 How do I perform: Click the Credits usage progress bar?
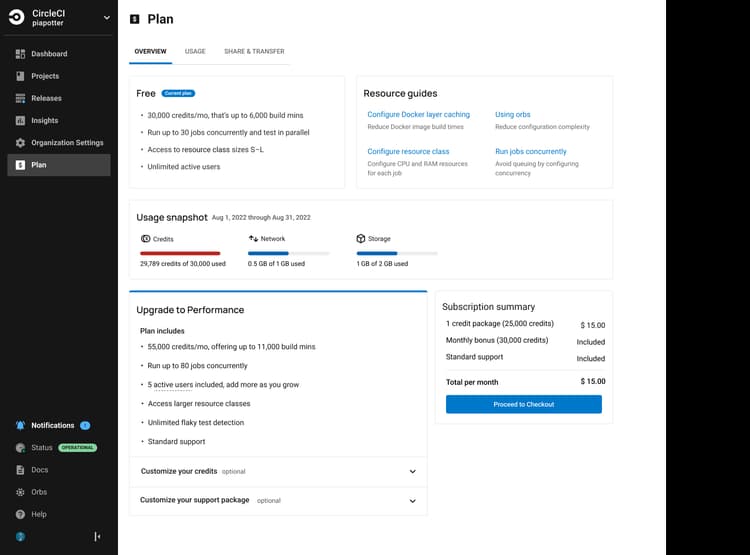tap(180, 253)
